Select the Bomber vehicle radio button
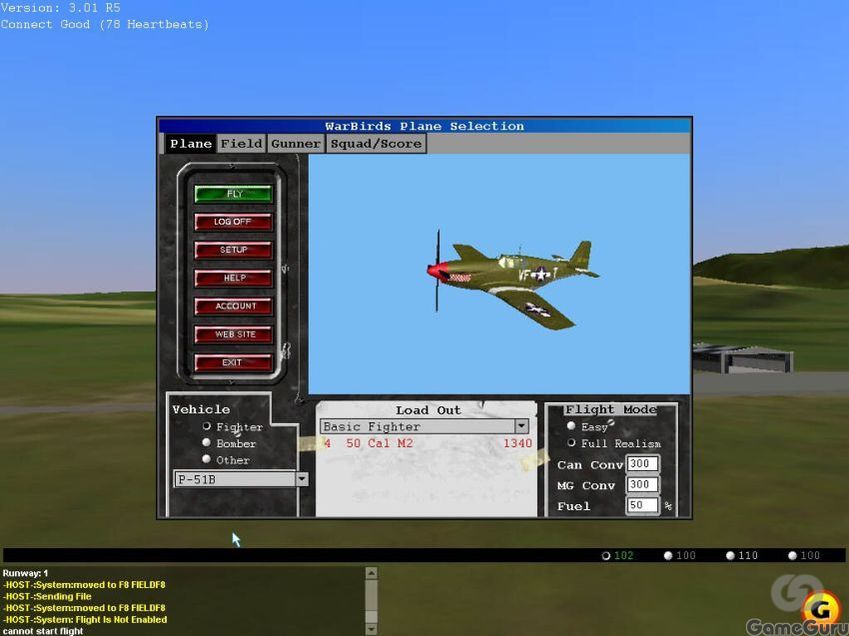Screen dimensions: 849x636 point(206,443)
